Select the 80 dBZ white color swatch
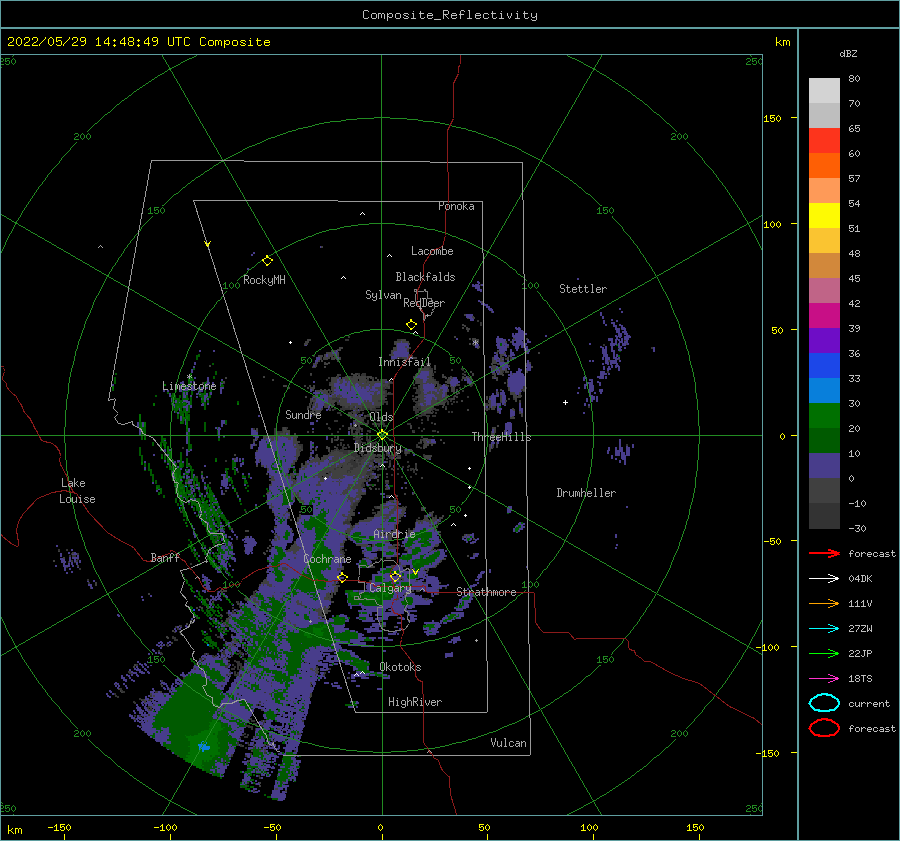This screenshot has width=900, height=841. [x=824, y=91]
